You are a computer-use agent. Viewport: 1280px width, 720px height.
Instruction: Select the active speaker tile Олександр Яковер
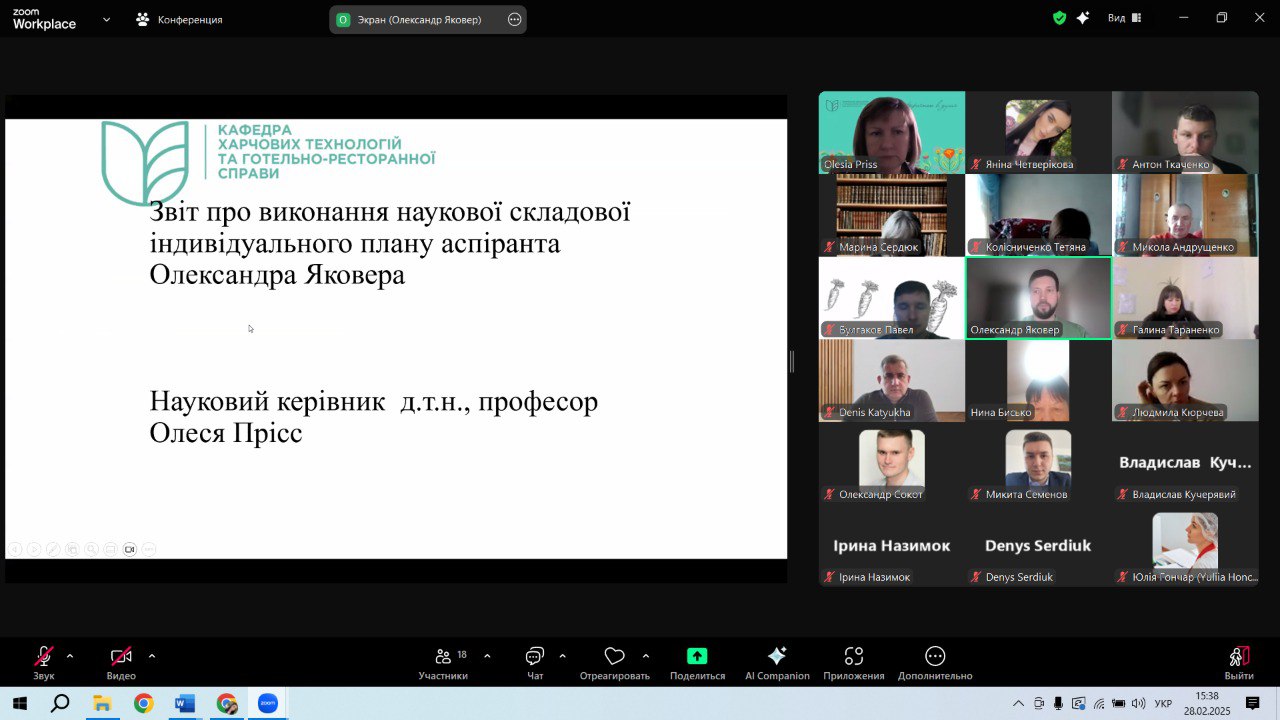coord(1038,298)
